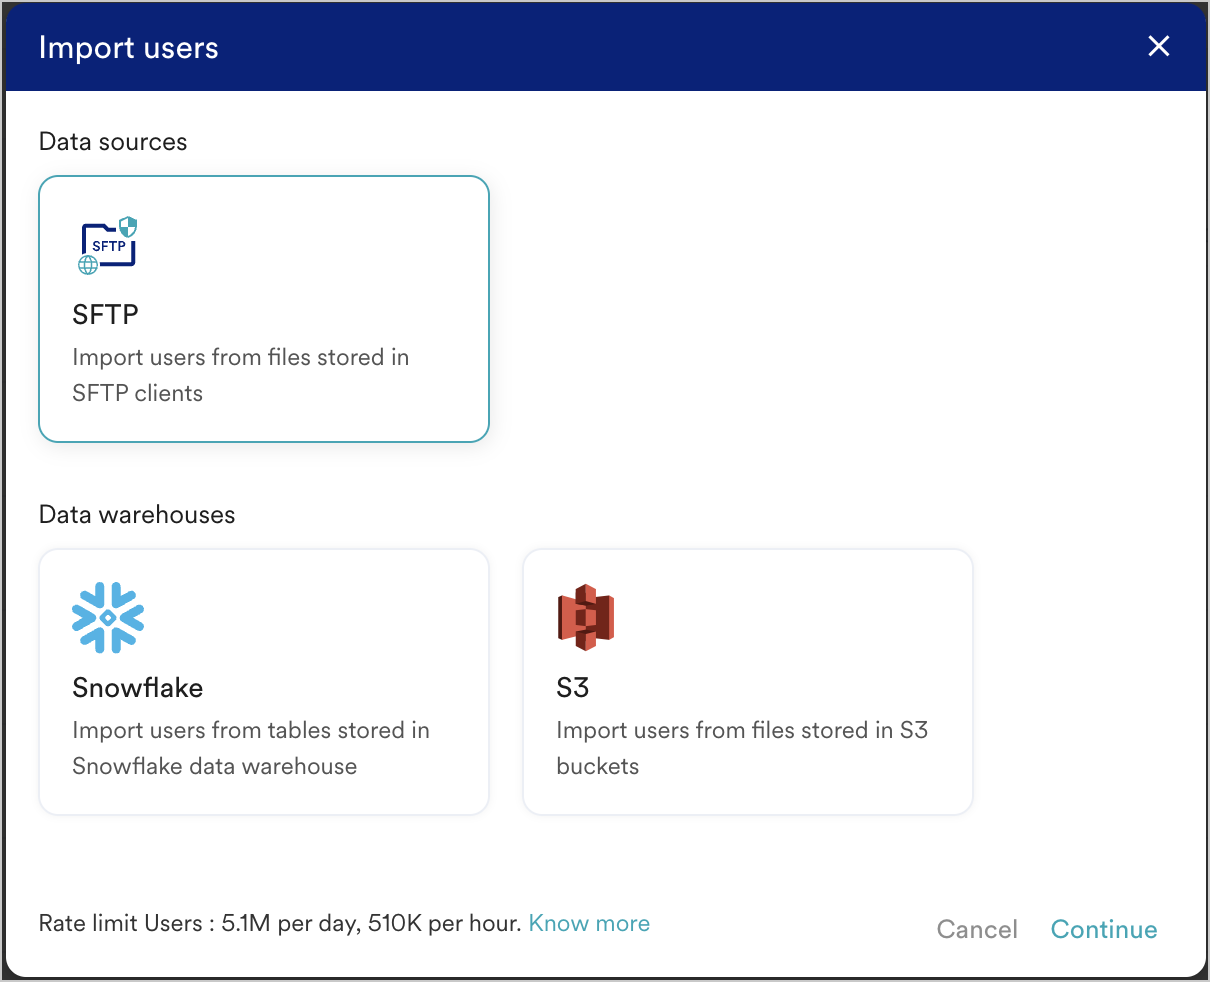
Task: Click the S3 buckets description text
Action: 742,748
